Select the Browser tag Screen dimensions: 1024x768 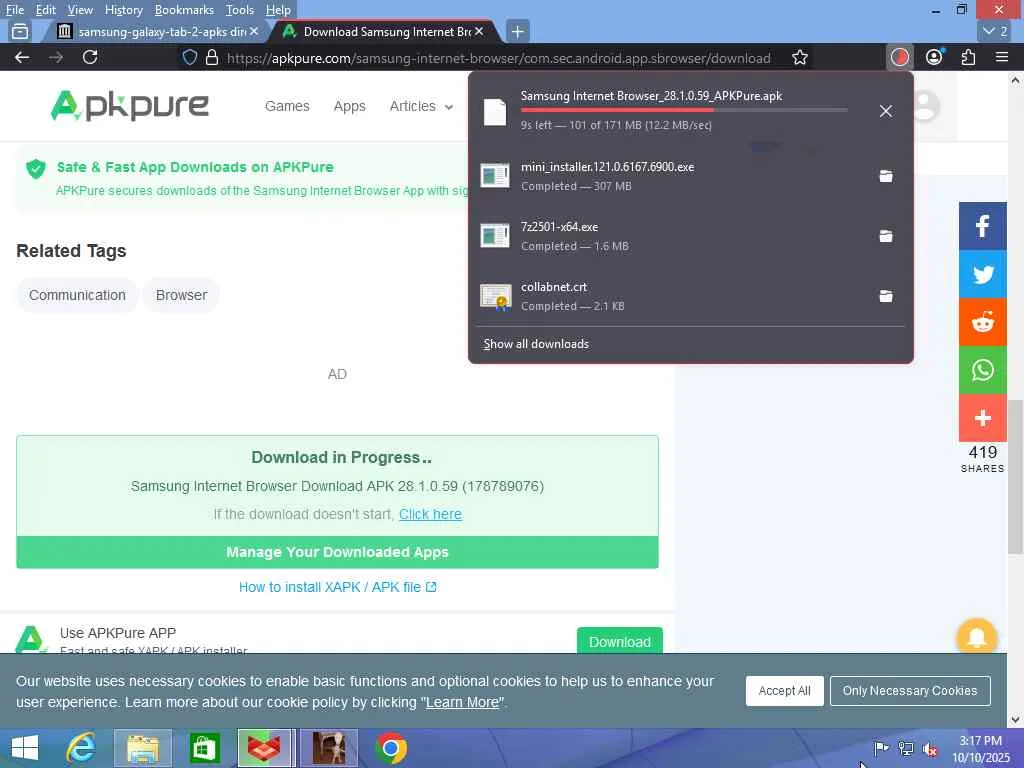[182, 295]
